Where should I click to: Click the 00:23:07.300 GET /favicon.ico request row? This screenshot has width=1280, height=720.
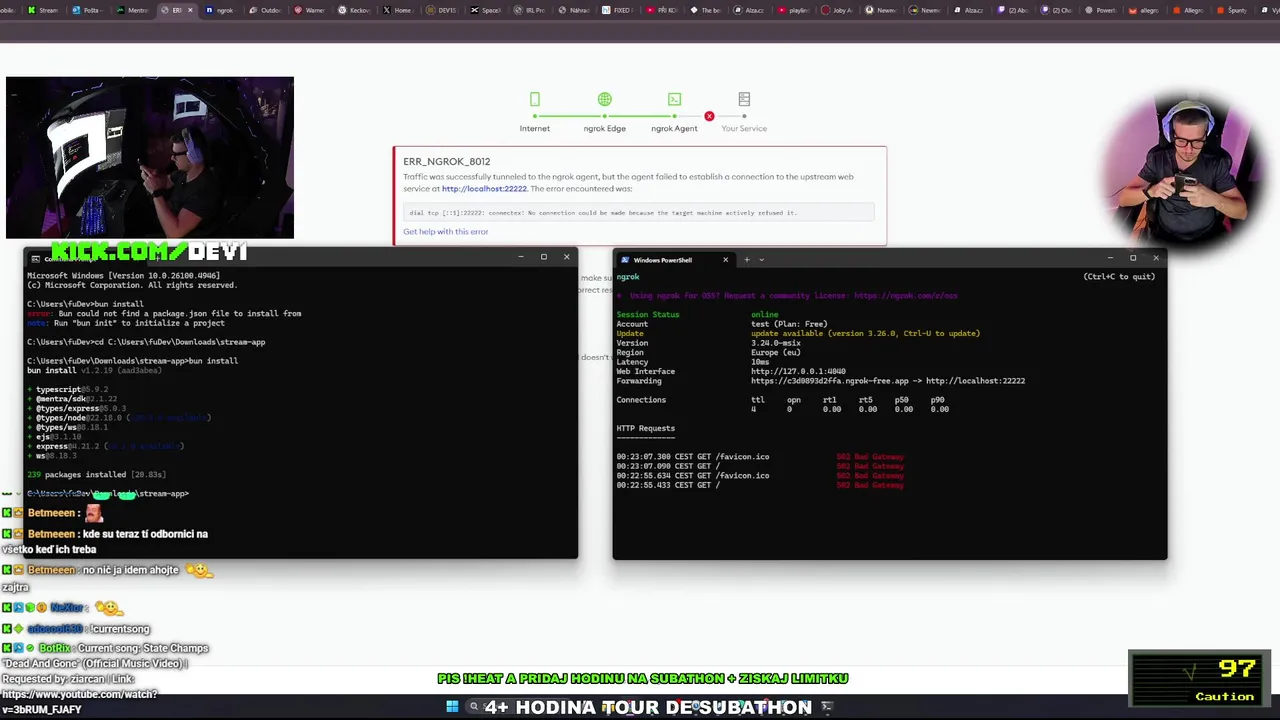point(760,457)
